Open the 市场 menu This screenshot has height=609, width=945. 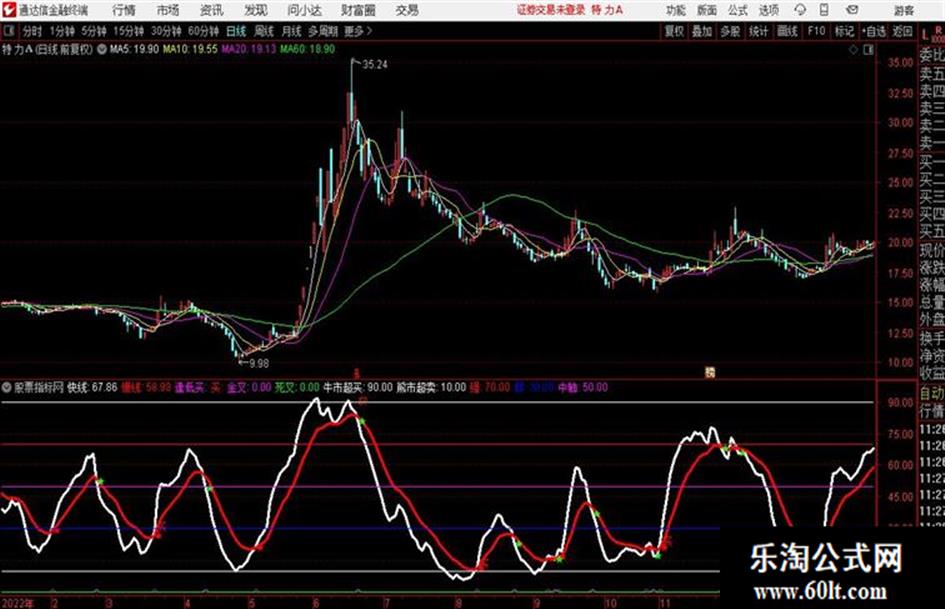tap(168, 10)
